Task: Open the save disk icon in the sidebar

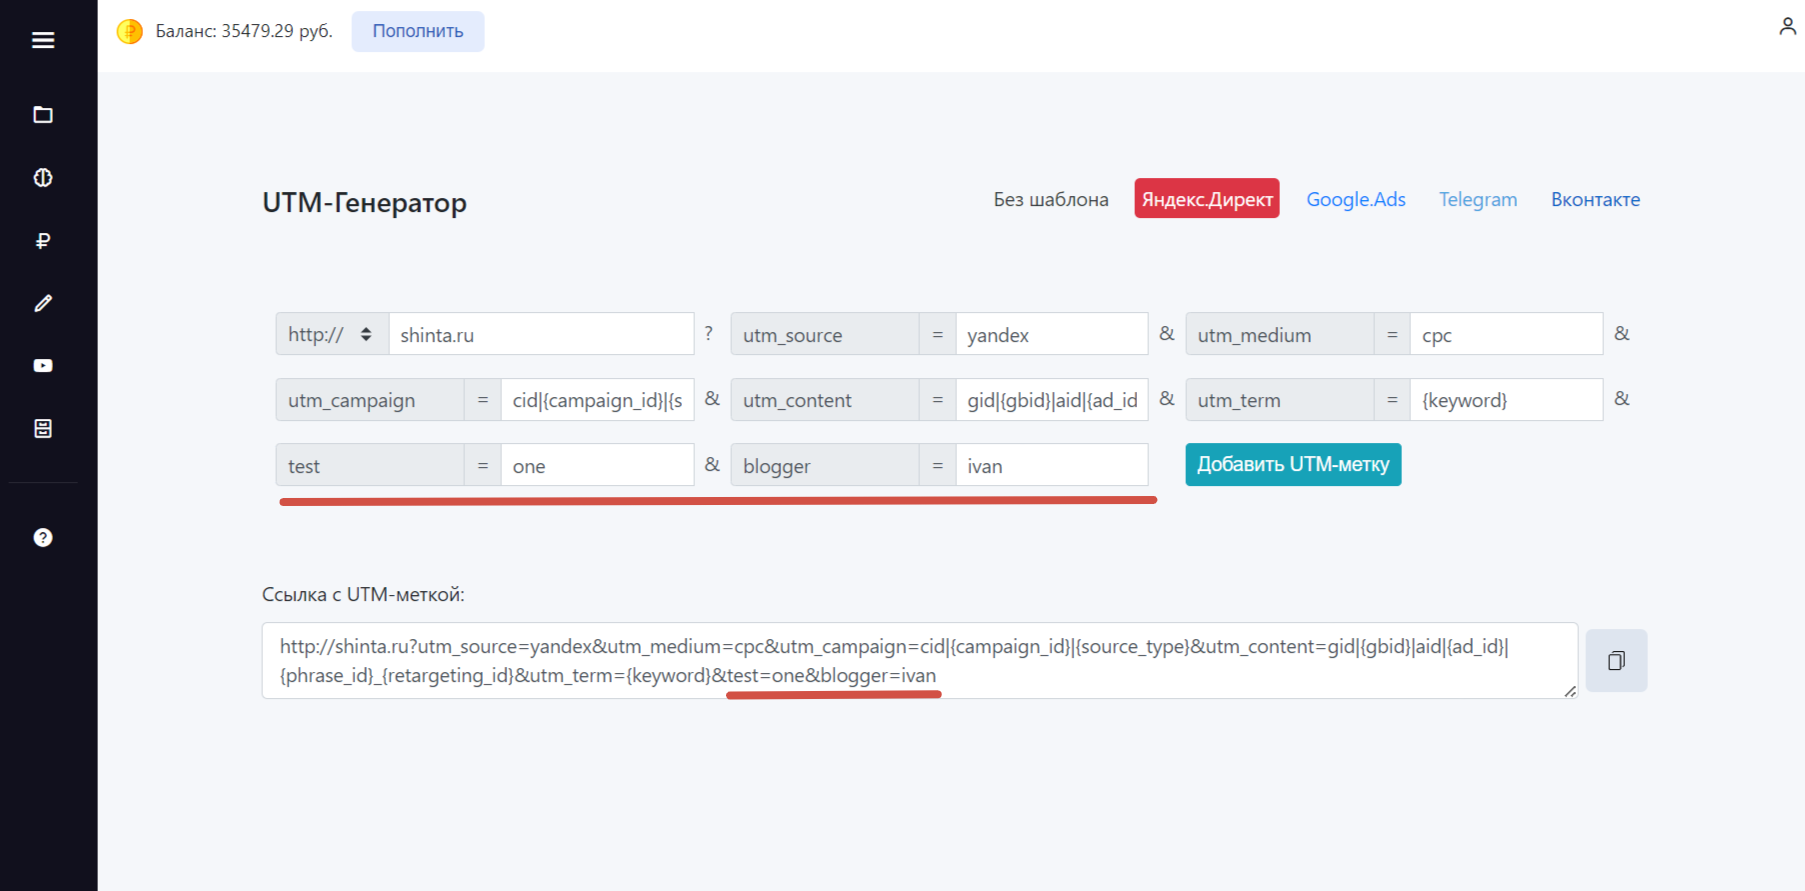Action: [x=43, y=429]
